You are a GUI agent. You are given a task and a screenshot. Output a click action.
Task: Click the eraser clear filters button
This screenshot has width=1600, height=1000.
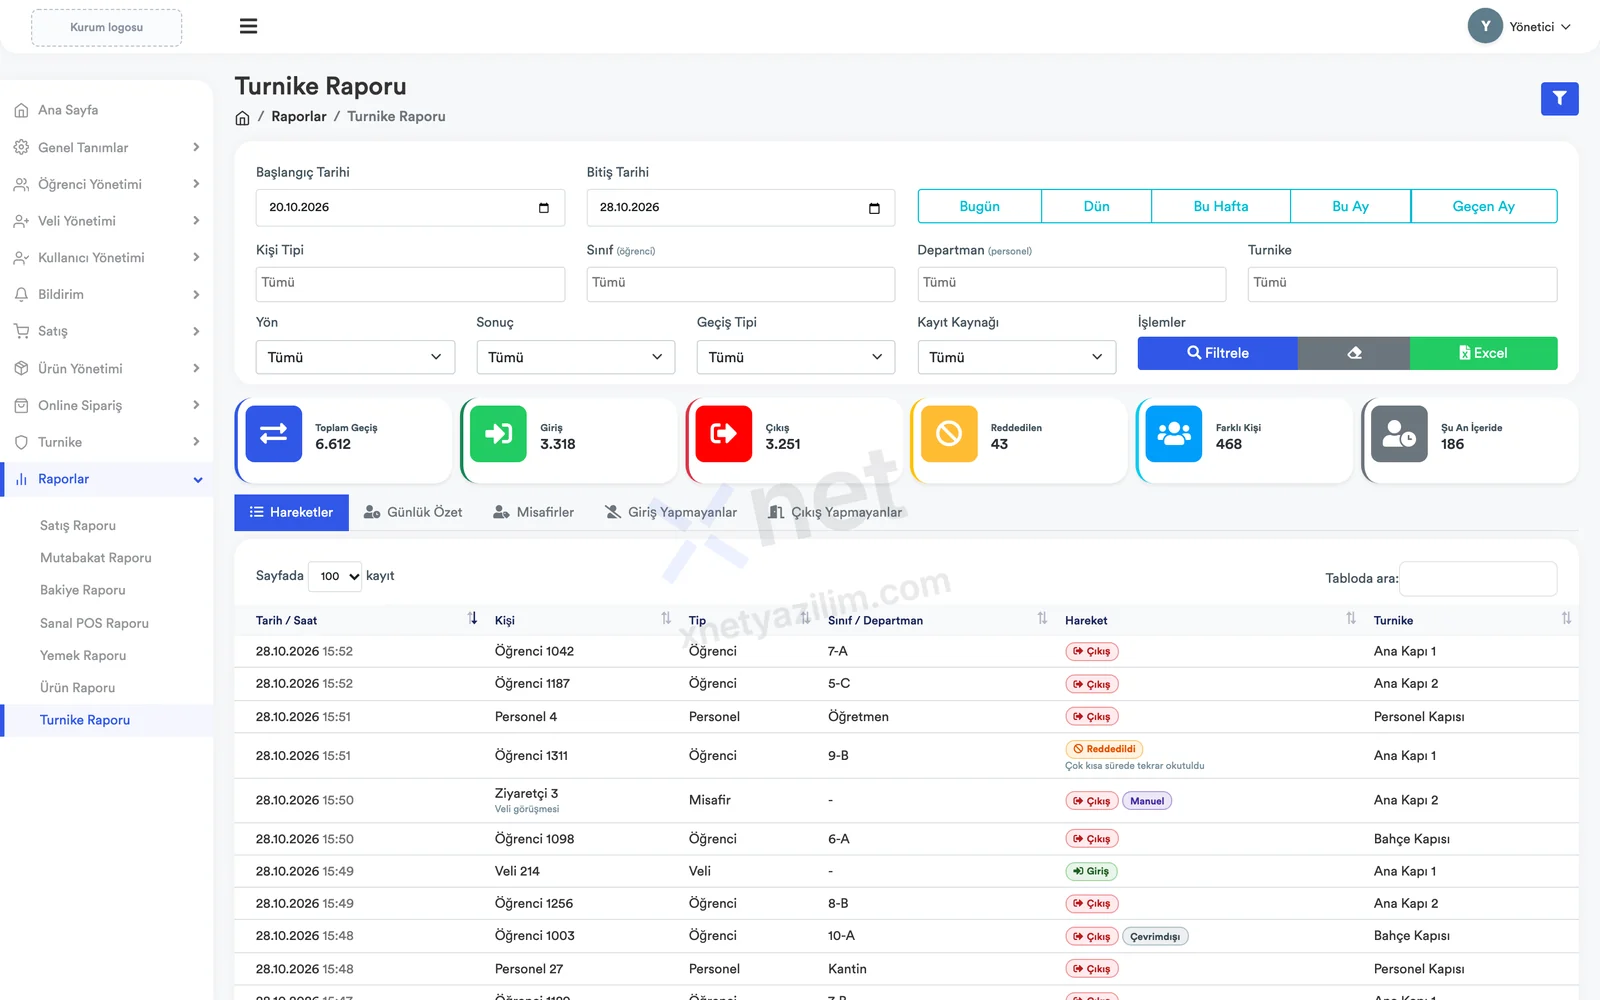pos(1354,353)
